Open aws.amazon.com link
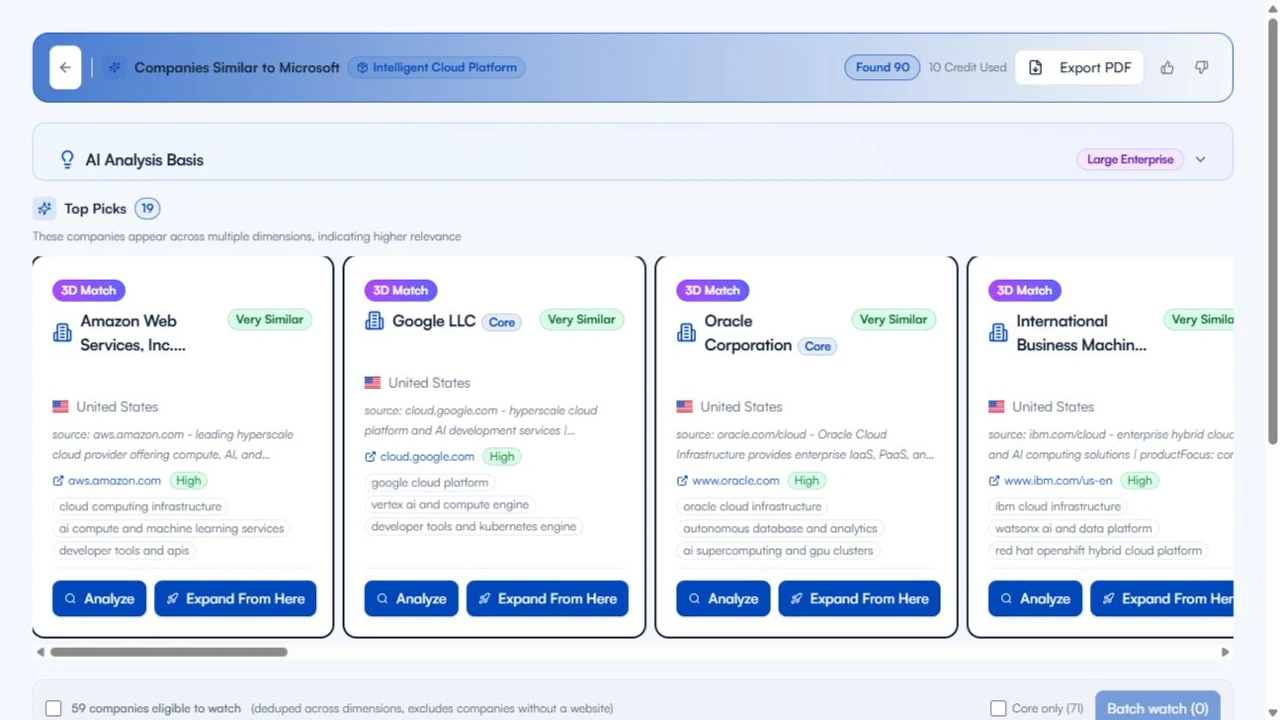Image resolution: width=1280 pixels, height=720 pixels. pyautogui.click(x=114, y=481)
